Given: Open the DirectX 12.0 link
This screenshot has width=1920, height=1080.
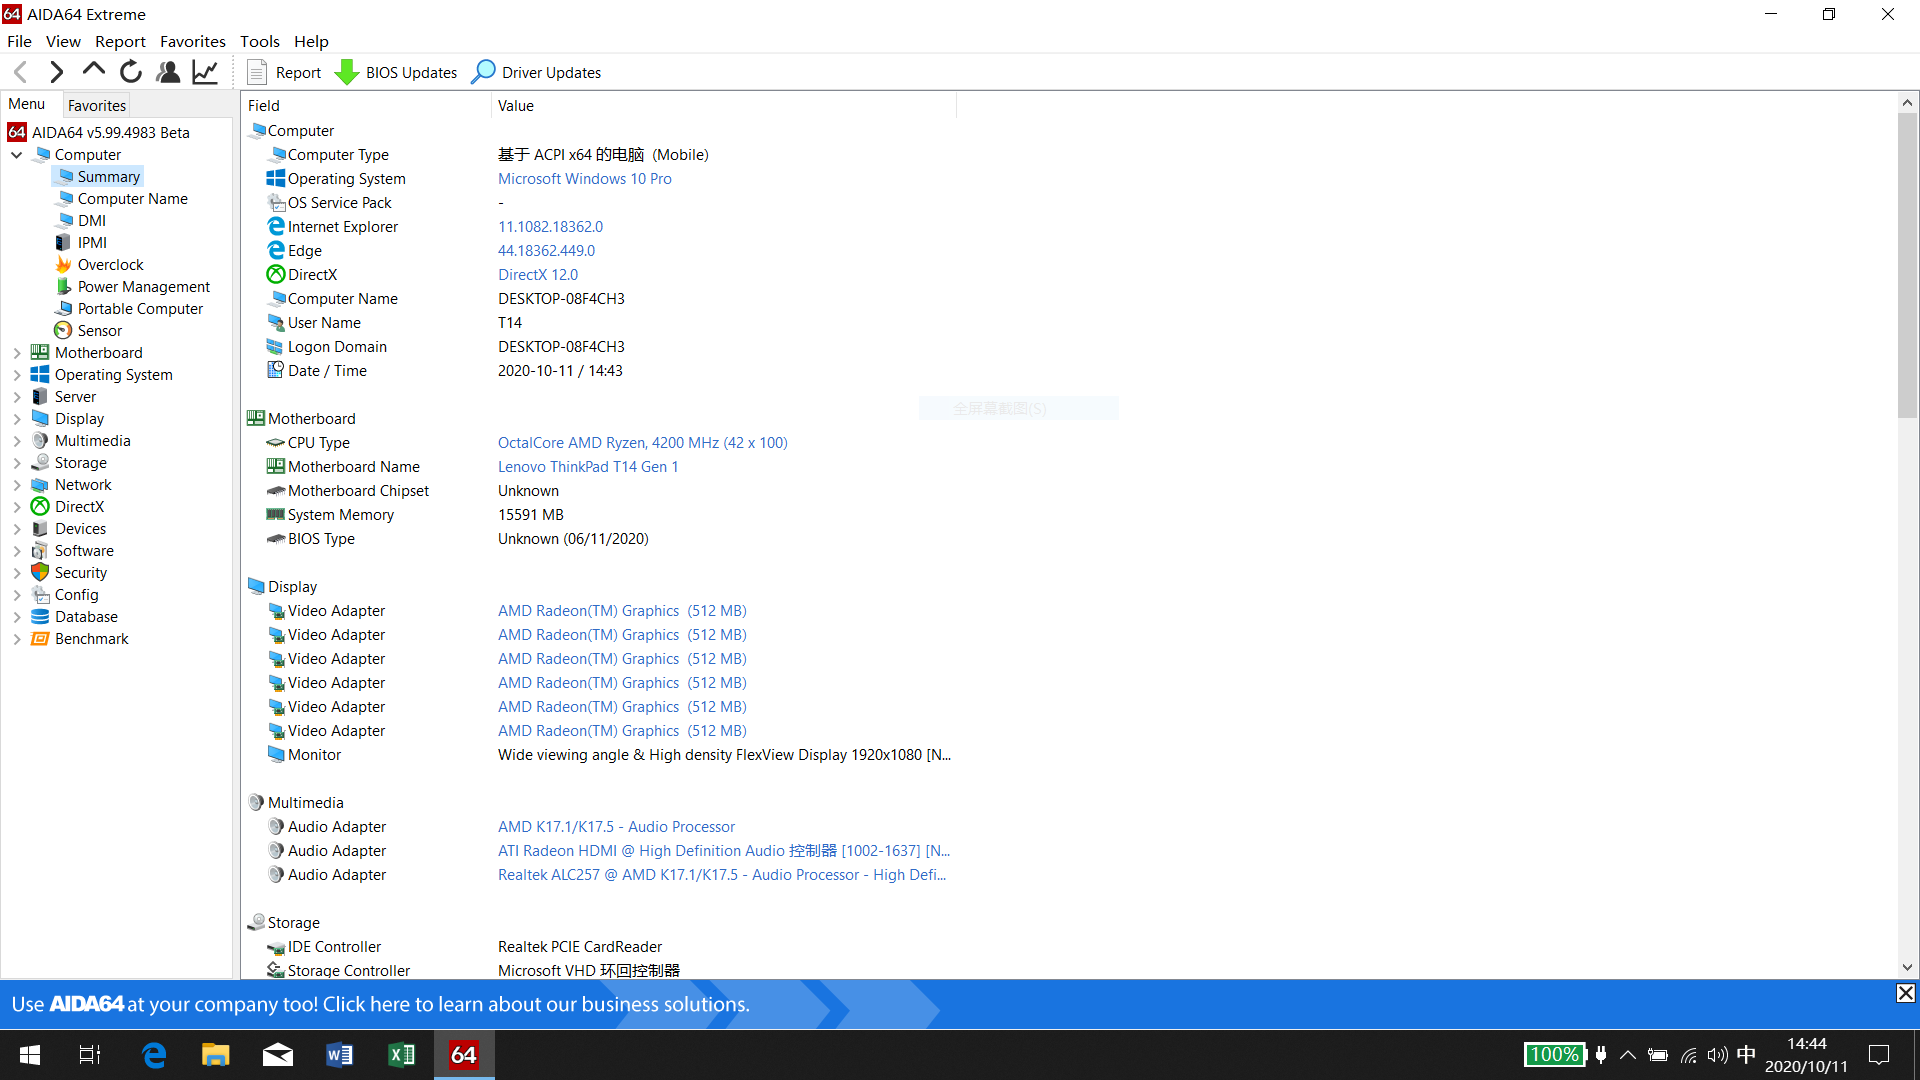Looking at the screenshot, I should (x=538, y=275).
